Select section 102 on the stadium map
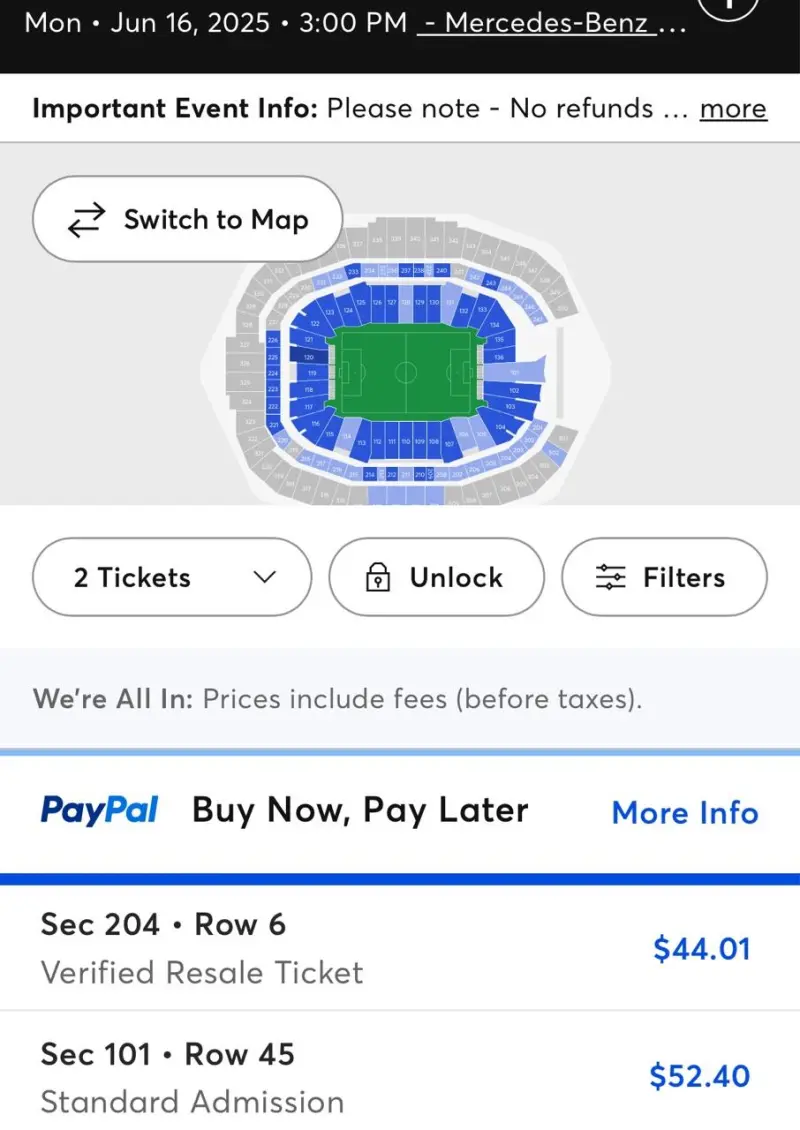 click(x=512, y=391)
